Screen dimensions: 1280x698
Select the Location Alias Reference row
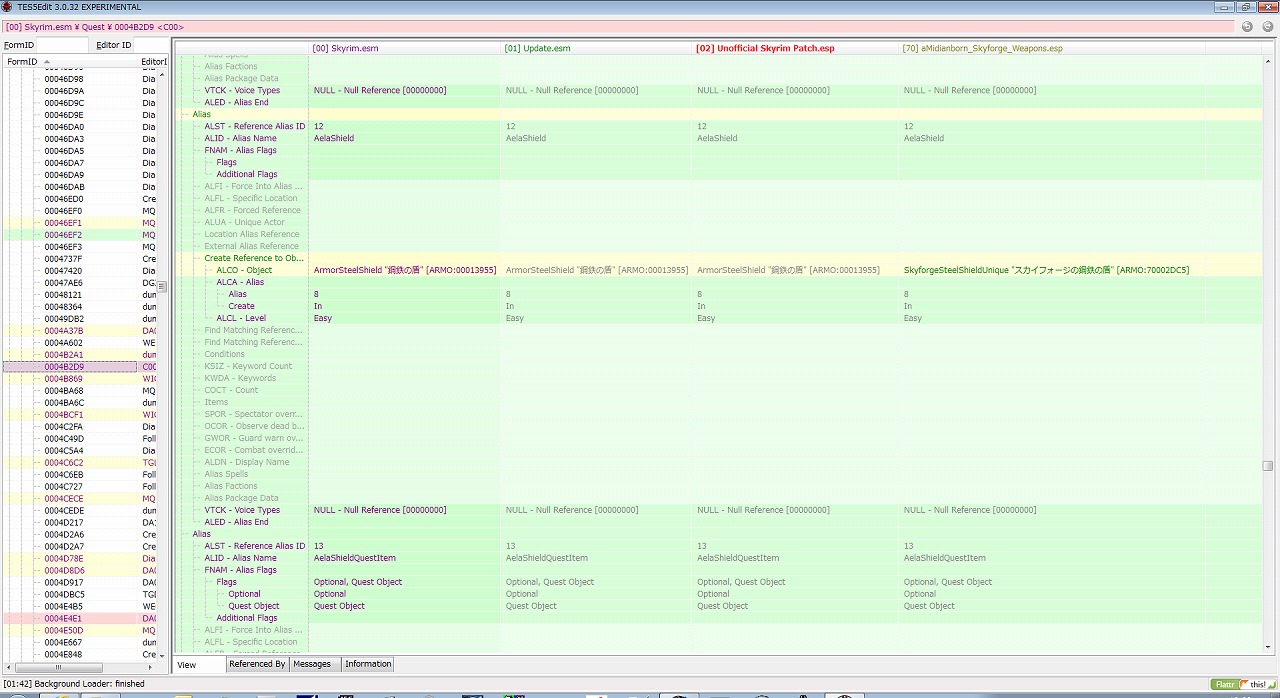pyautogui.click(x=252, y=234)
